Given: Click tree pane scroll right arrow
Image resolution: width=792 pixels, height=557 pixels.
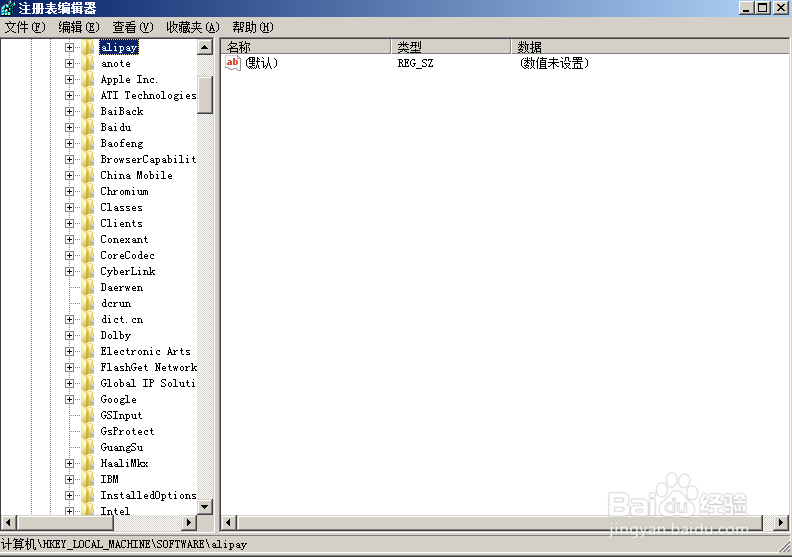Looking at the screenshot, I should 189,522.
